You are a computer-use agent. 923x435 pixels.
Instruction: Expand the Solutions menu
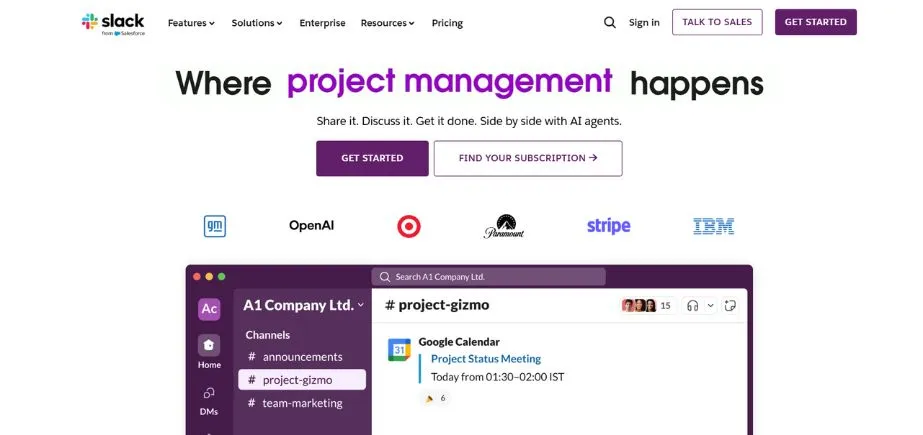click(x=257, y=23)
